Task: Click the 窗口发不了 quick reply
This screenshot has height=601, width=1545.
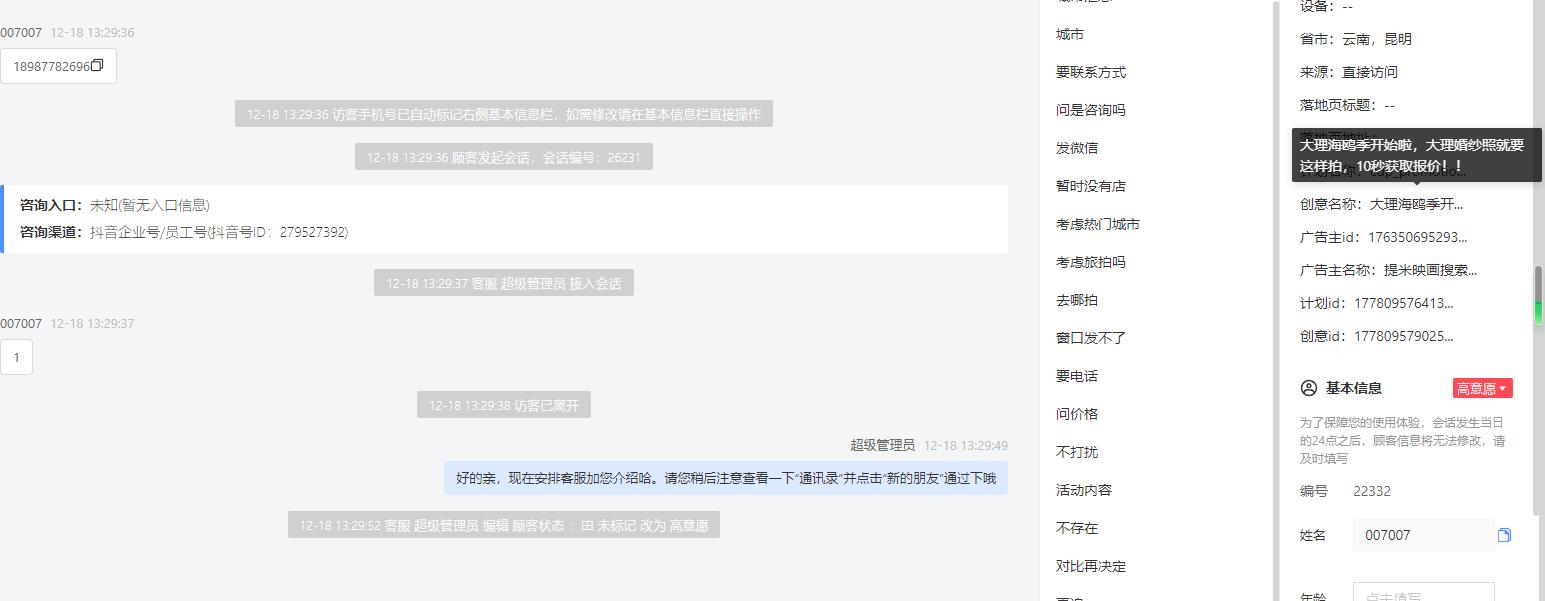Action: (1091, 338)
